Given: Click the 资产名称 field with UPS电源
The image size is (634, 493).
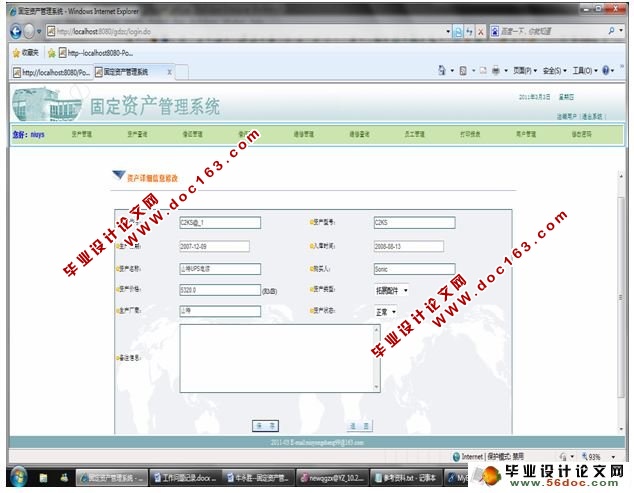Looking at the screenshot, I should point(220,269).
